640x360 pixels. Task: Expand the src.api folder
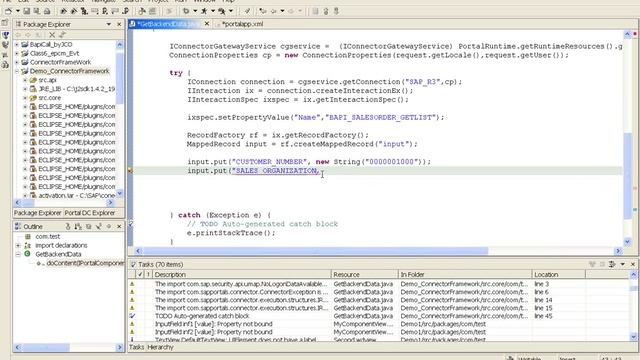point(25,80)
